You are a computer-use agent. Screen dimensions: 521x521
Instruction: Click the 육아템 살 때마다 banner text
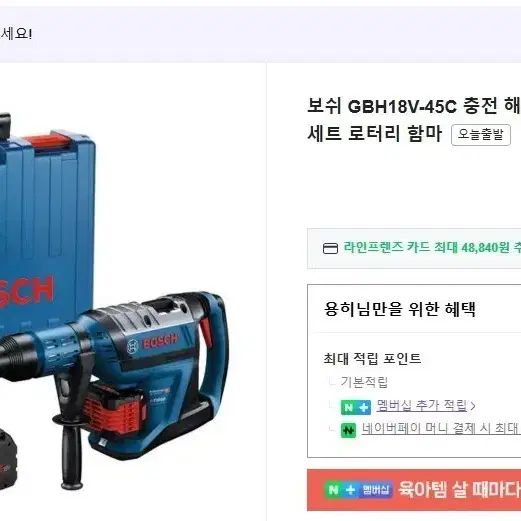coord(459,489)
